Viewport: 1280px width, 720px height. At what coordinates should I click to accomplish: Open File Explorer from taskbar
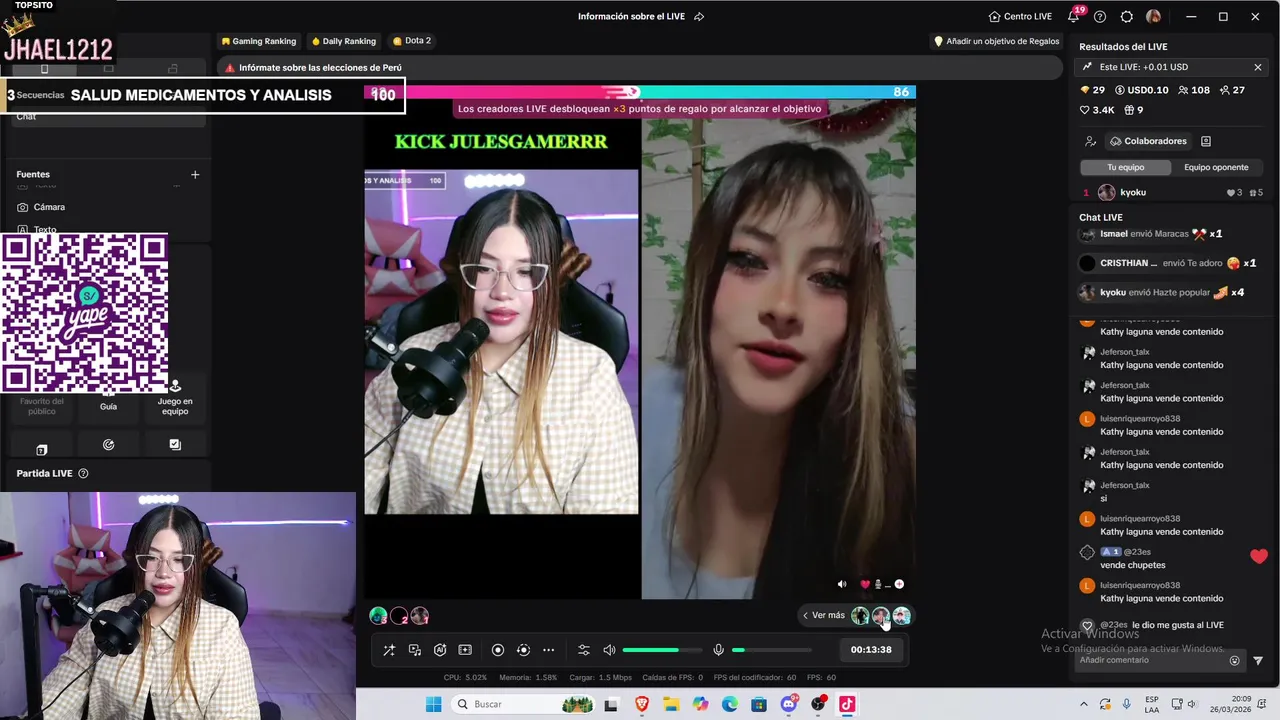[x=671, y=704]
